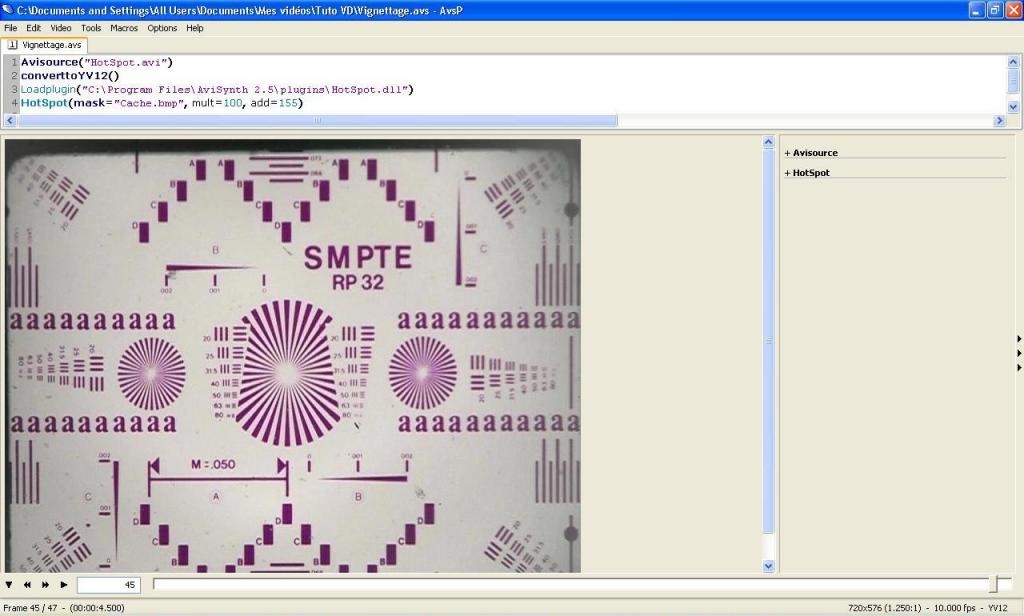This screenshot has width=1024, height=616.
Task: Open the Help menu
Action: tap(195, 28)
